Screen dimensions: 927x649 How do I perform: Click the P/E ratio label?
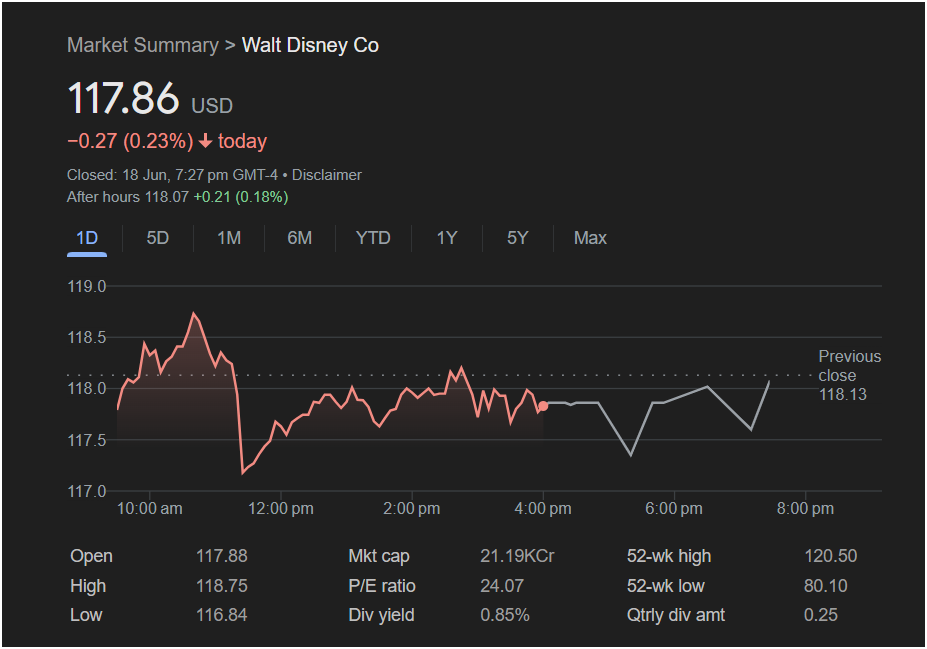pos(382,586)
